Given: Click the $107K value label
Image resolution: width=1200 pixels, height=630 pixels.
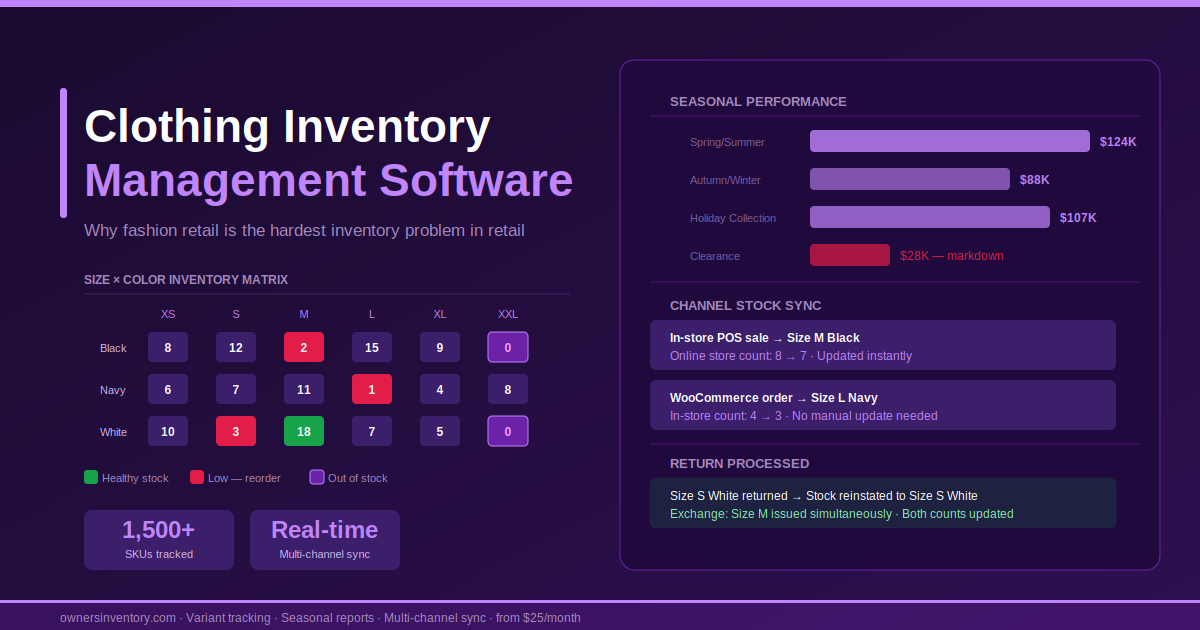Looking at the screenshot, I should click(x=1078, y=218).
